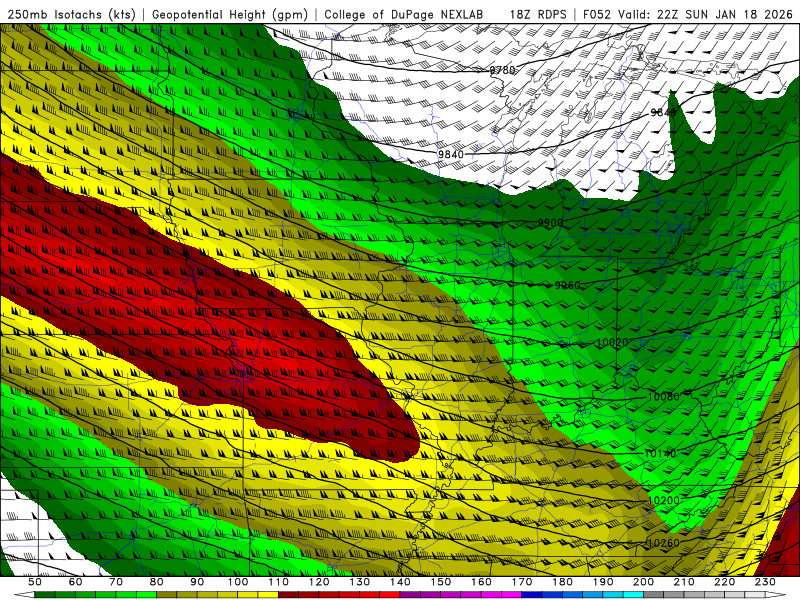Viewport: 800px width, 600px height.
Task: Click the 110 value on the color scale
Action: click(x=279, y=582)
